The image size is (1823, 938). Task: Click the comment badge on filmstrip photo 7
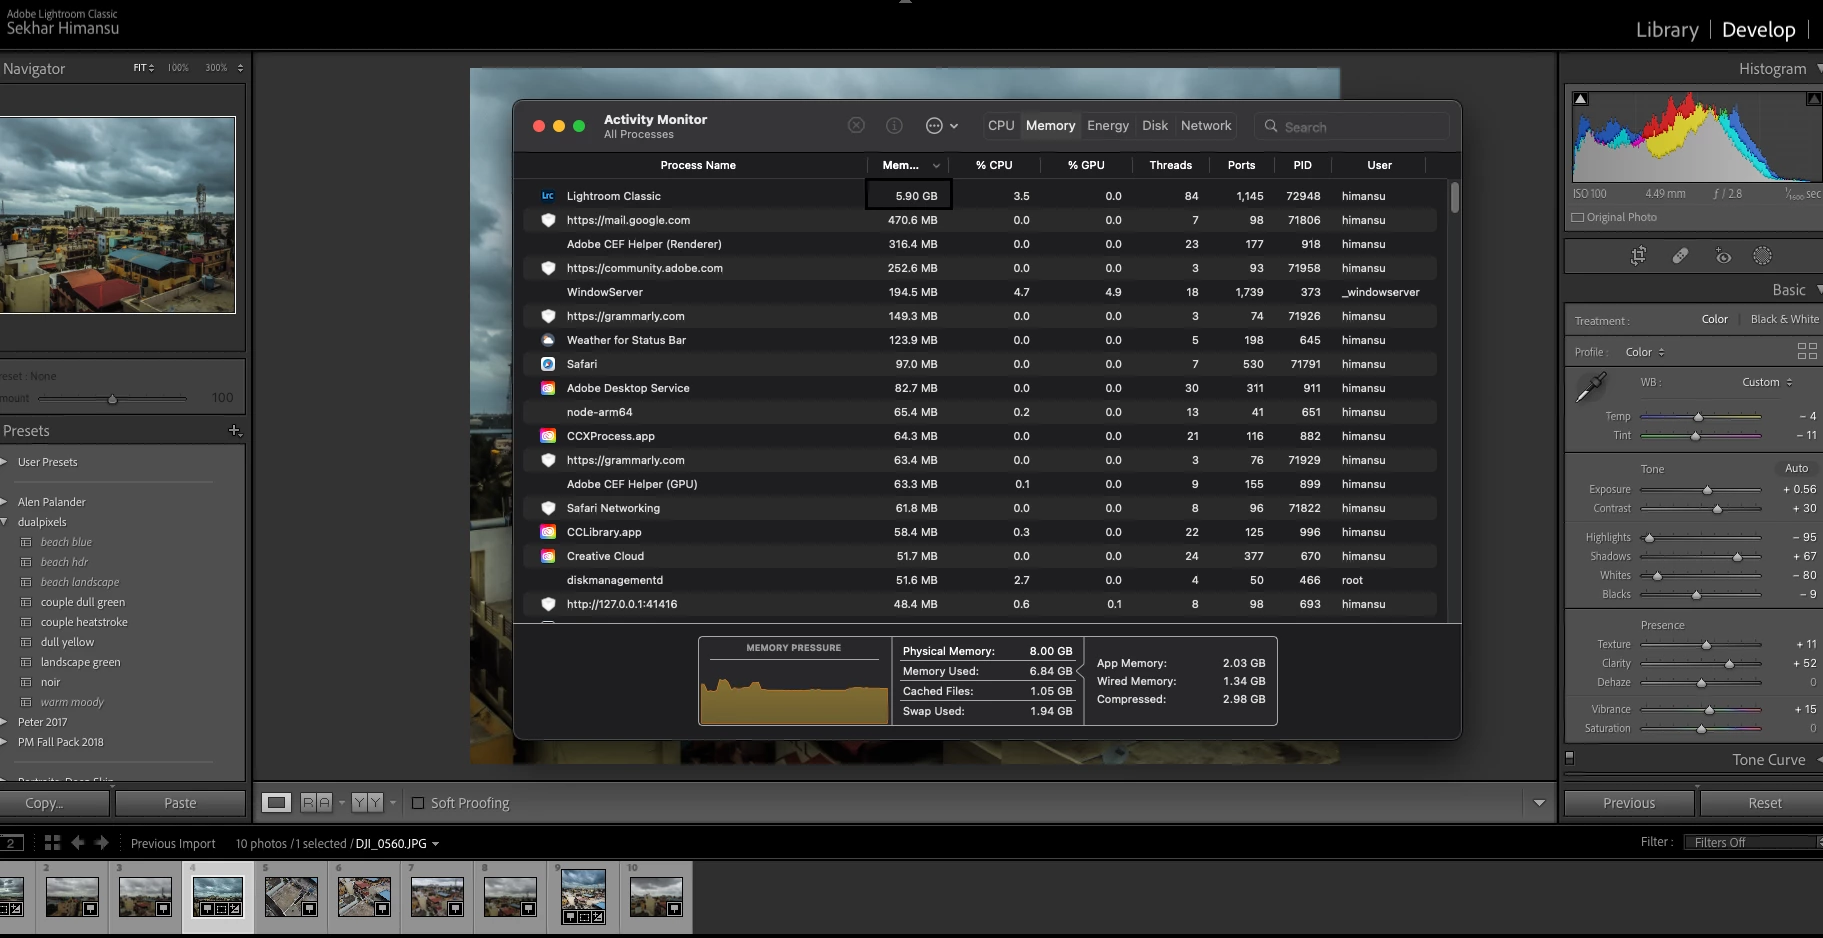[x=455, y=909]
